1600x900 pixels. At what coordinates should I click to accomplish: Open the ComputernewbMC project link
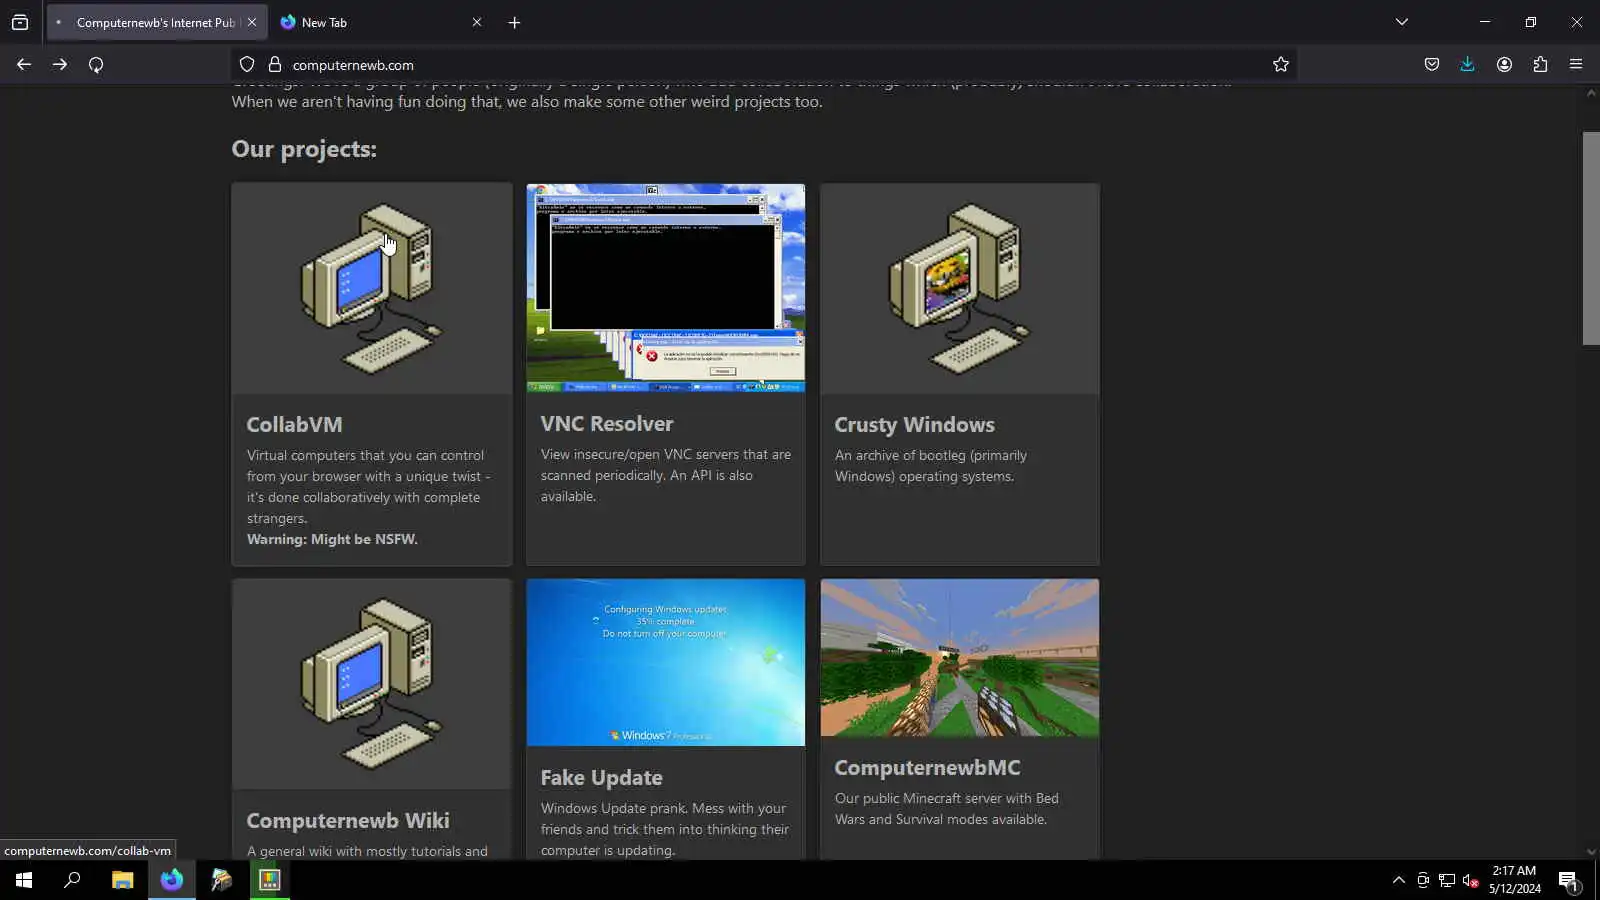pos(928,768)
